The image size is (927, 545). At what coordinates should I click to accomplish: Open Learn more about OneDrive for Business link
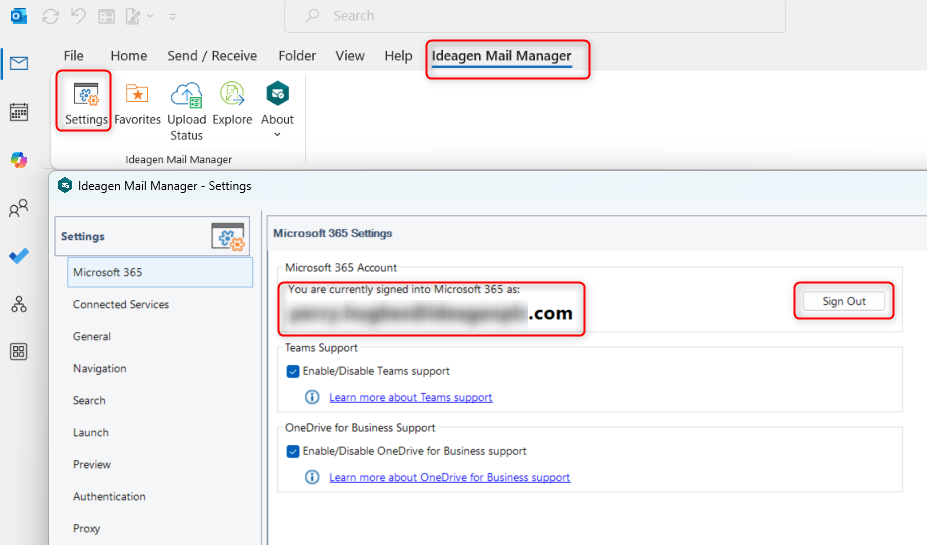pyautogui.click(x=450, y=477)
